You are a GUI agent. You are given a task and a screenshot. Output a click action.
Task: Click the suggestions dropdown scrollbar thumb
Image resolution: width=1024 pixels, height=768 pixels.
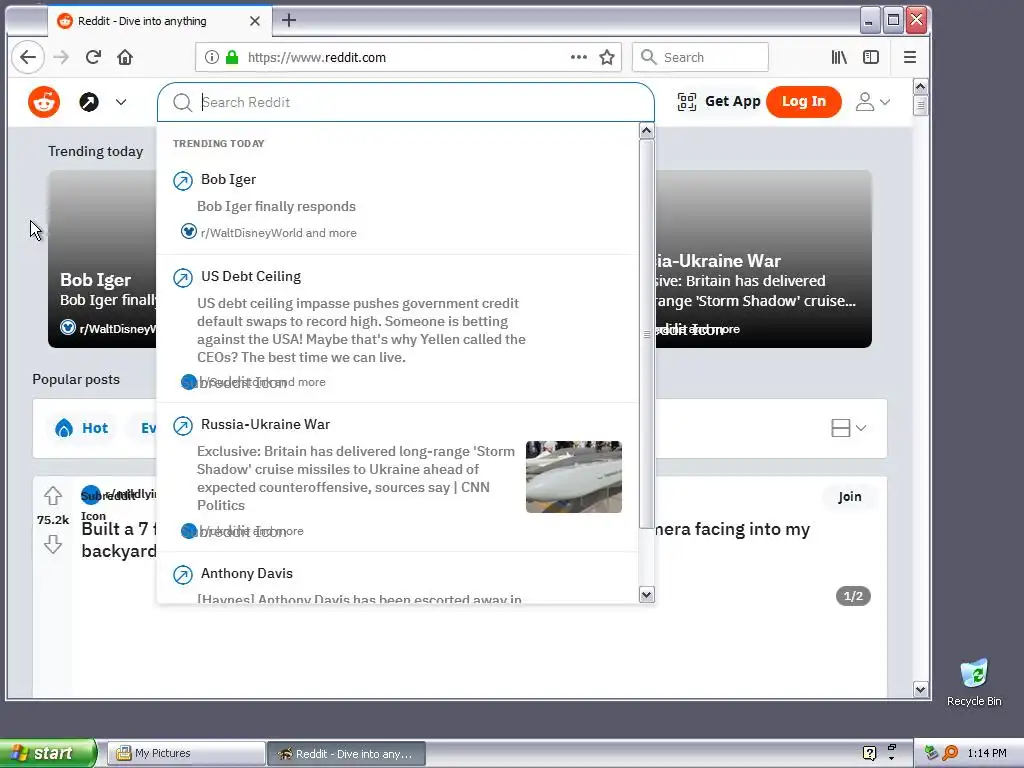tap(646, 334)
